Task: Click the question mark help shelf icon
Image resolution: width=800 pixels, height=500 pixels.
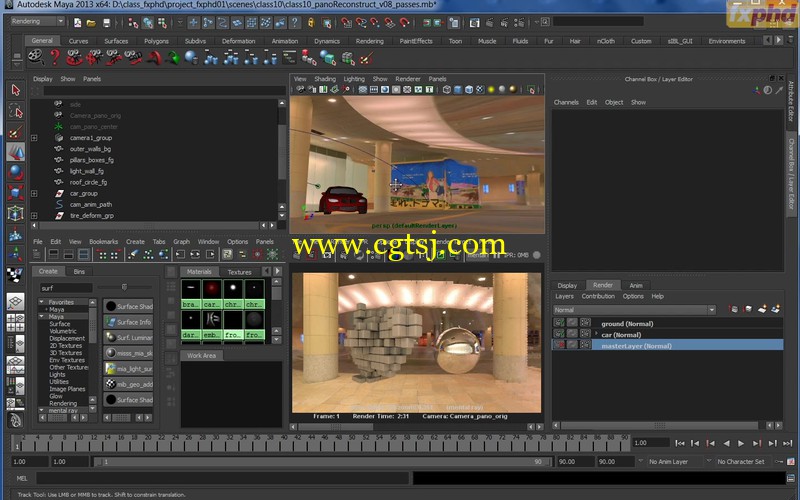Action: tap(55, 58)
